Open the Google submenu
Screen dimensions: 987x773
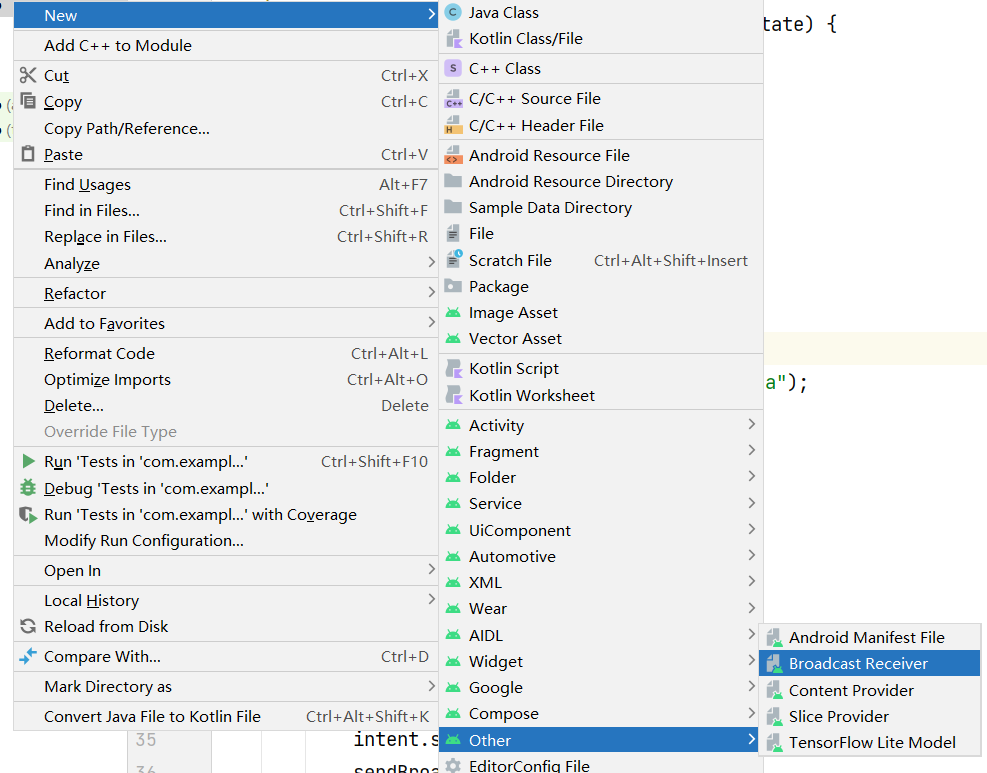601,687
